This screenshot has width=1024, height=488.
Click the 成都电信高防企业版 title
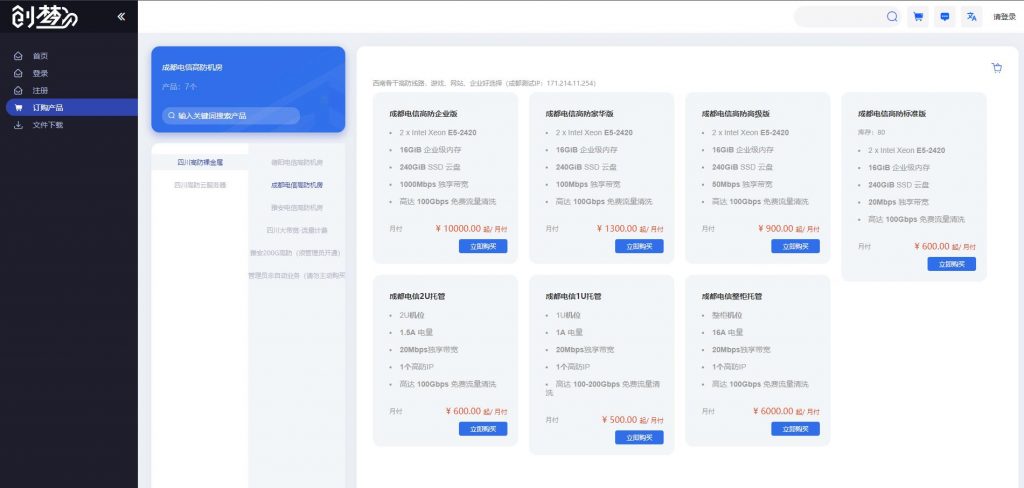423,114
